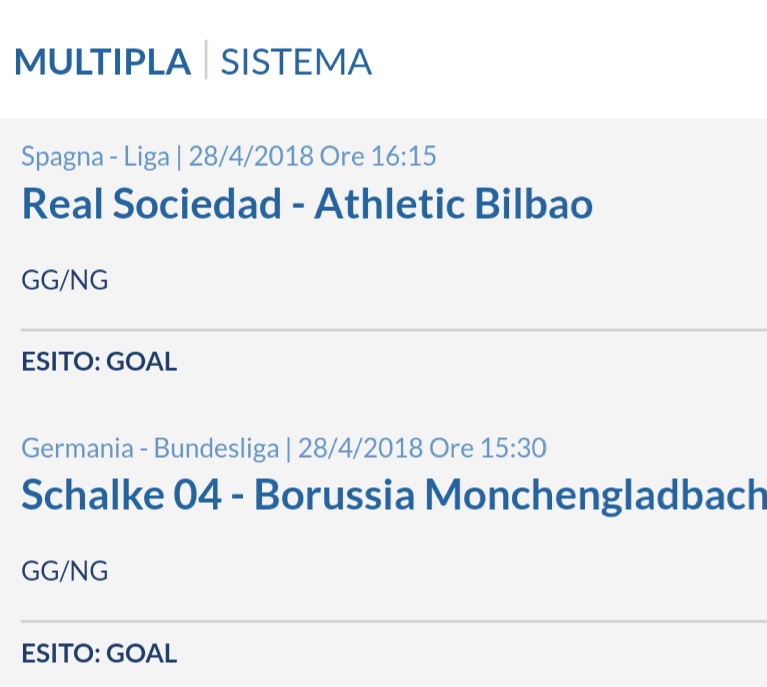The width and height of the screenshot is (767, 687).
Task: Open the Real Sociedad team name
Action: 152,204
